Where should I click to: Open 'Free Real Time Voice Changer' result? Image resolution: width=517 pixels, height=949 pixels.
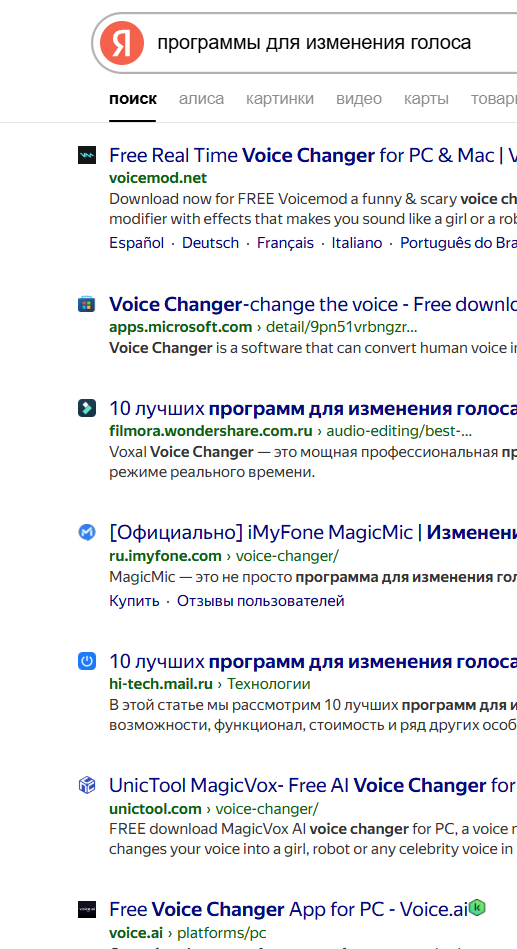(x=313, y=156)
